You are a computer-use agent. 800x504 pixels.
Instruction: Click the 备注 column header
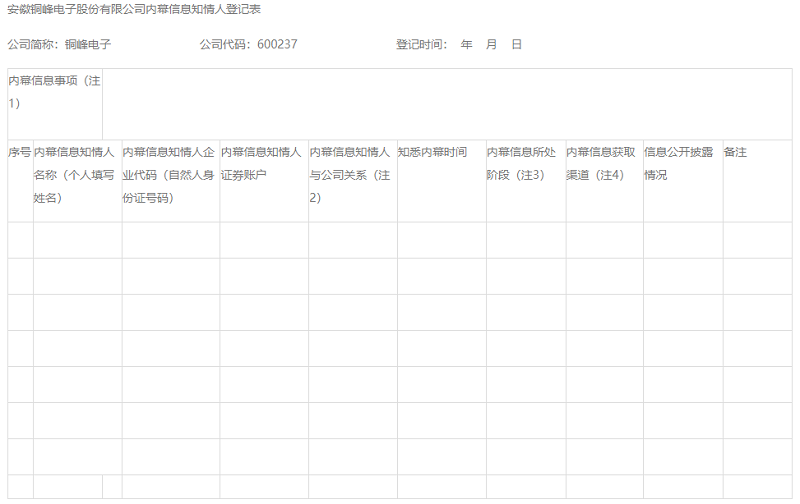pos(735,152)
